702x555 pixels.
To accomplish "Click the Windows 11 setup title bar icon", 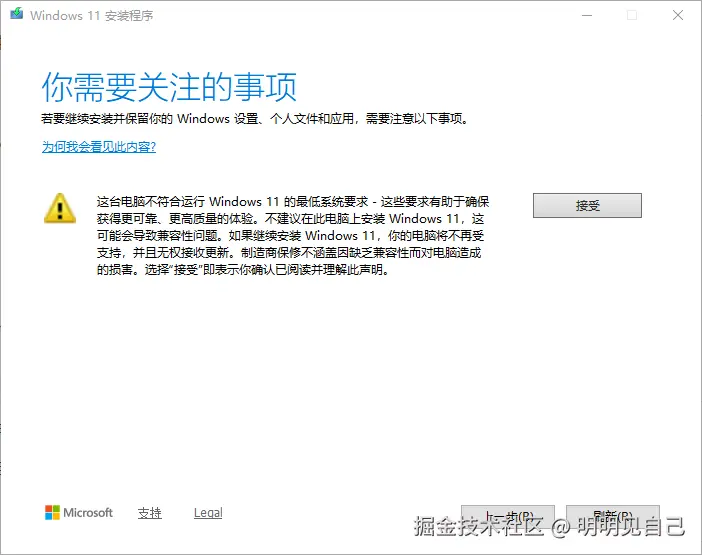I will (x=17, y=14).
